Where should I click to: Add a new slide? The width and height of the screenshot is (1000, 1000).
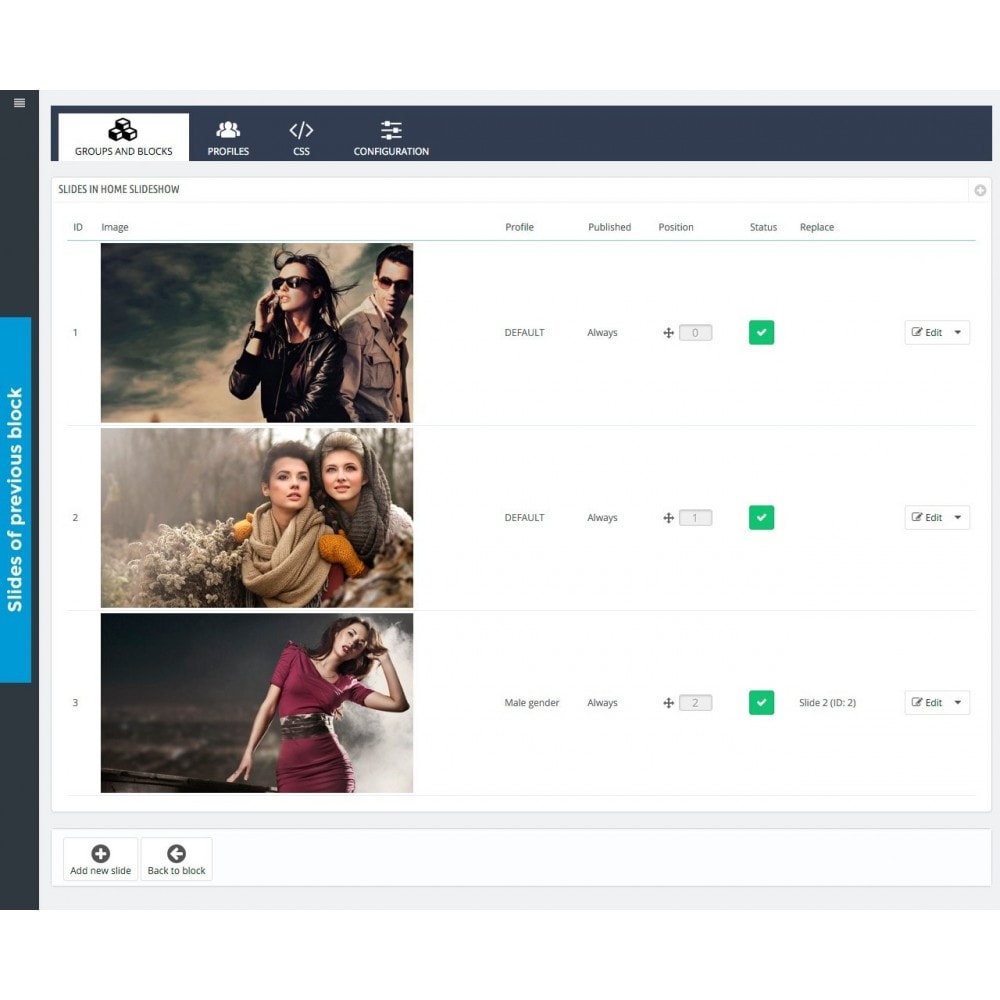pos(101,859)
